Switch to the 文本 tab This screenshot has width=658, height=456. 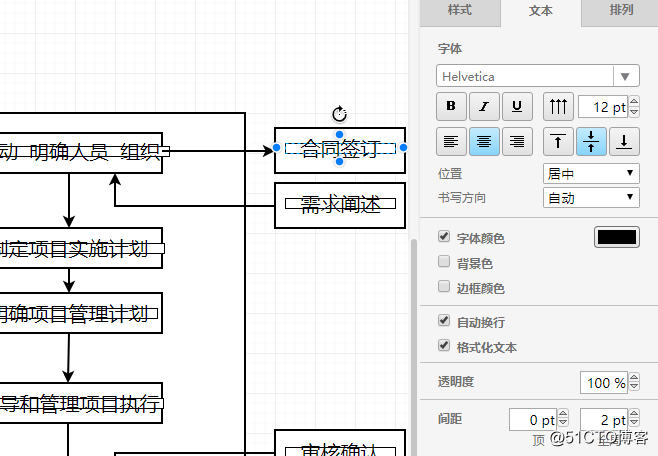[540, 11]
